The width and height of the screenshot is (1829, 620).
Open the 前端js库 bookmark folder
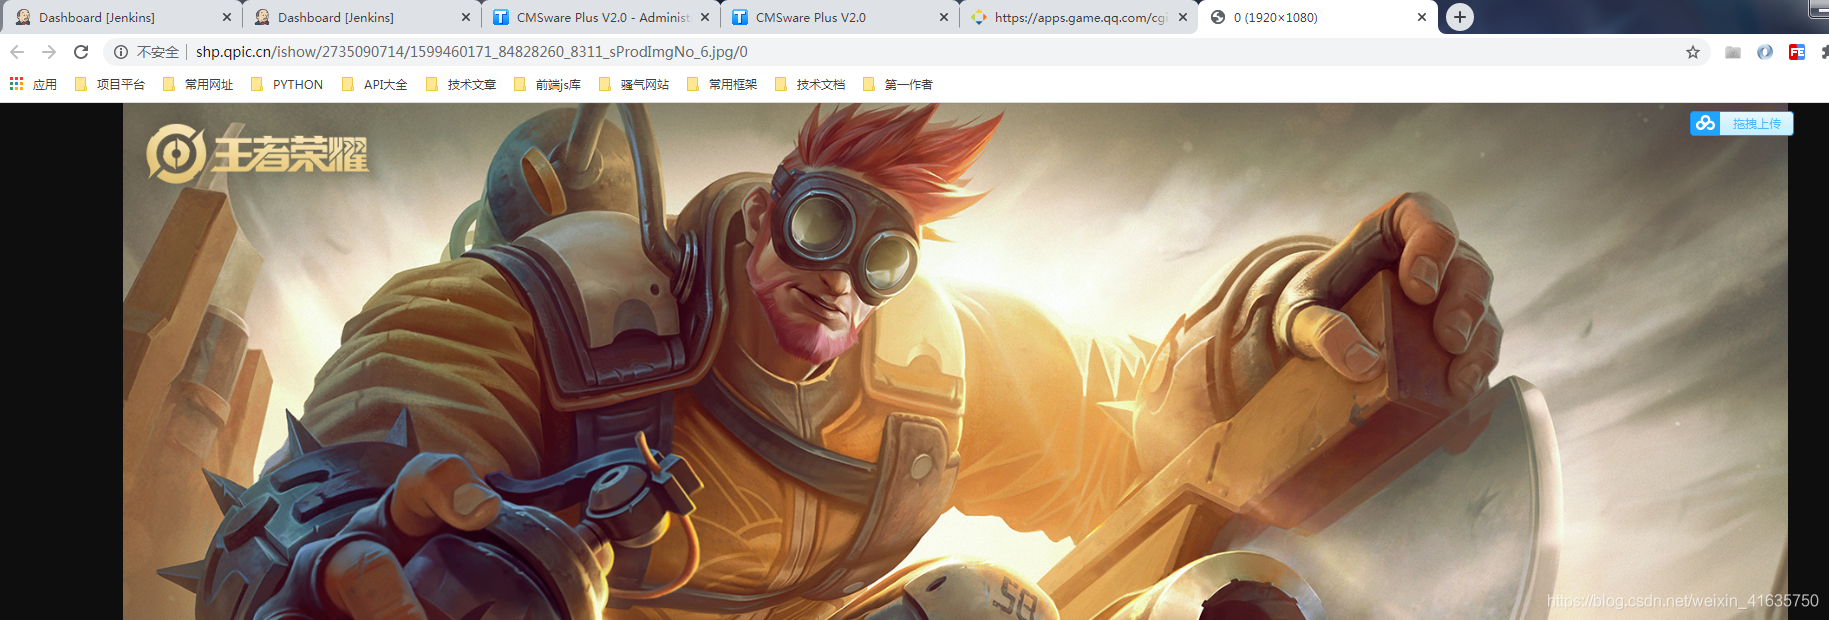548,85
